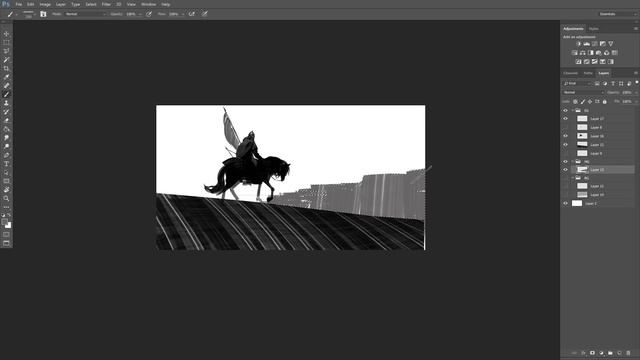Add a Black & White adjustment
The width and height of the screenshot is (640, 360).
[591, 53]
